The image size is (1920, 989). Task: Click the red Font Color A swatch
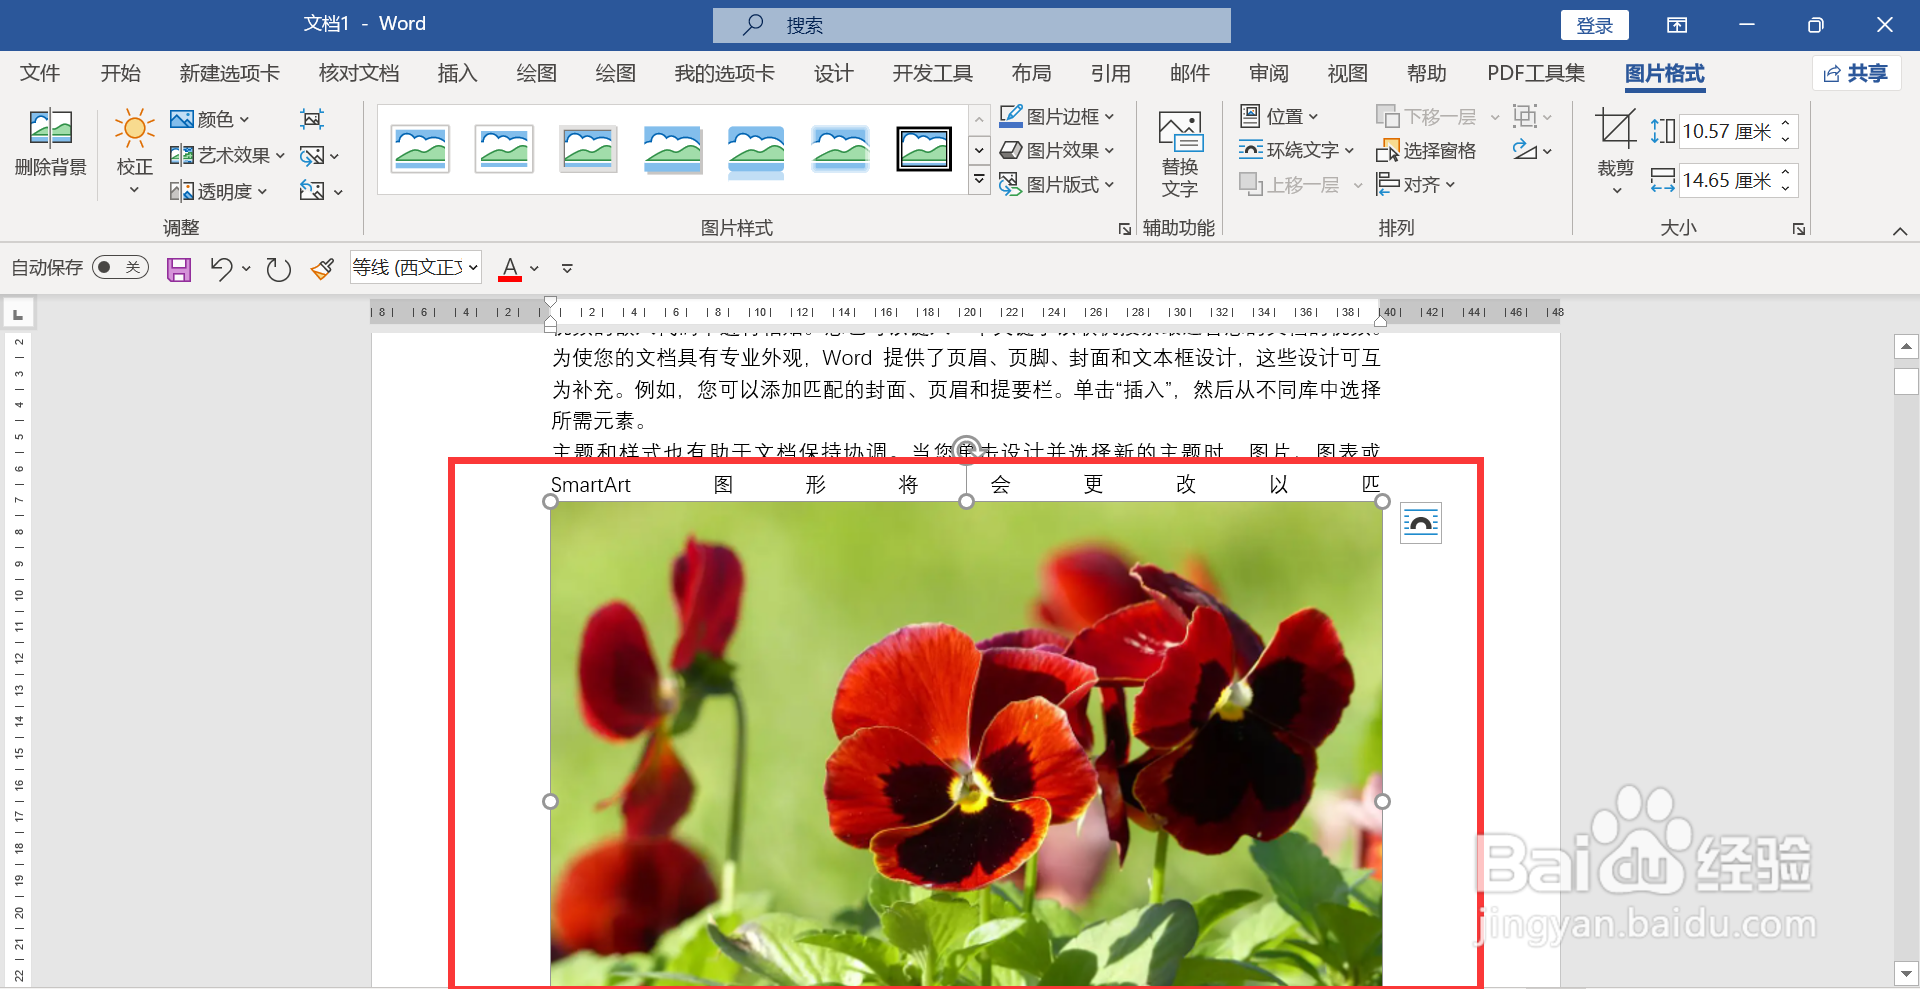(x=510, y=268)
